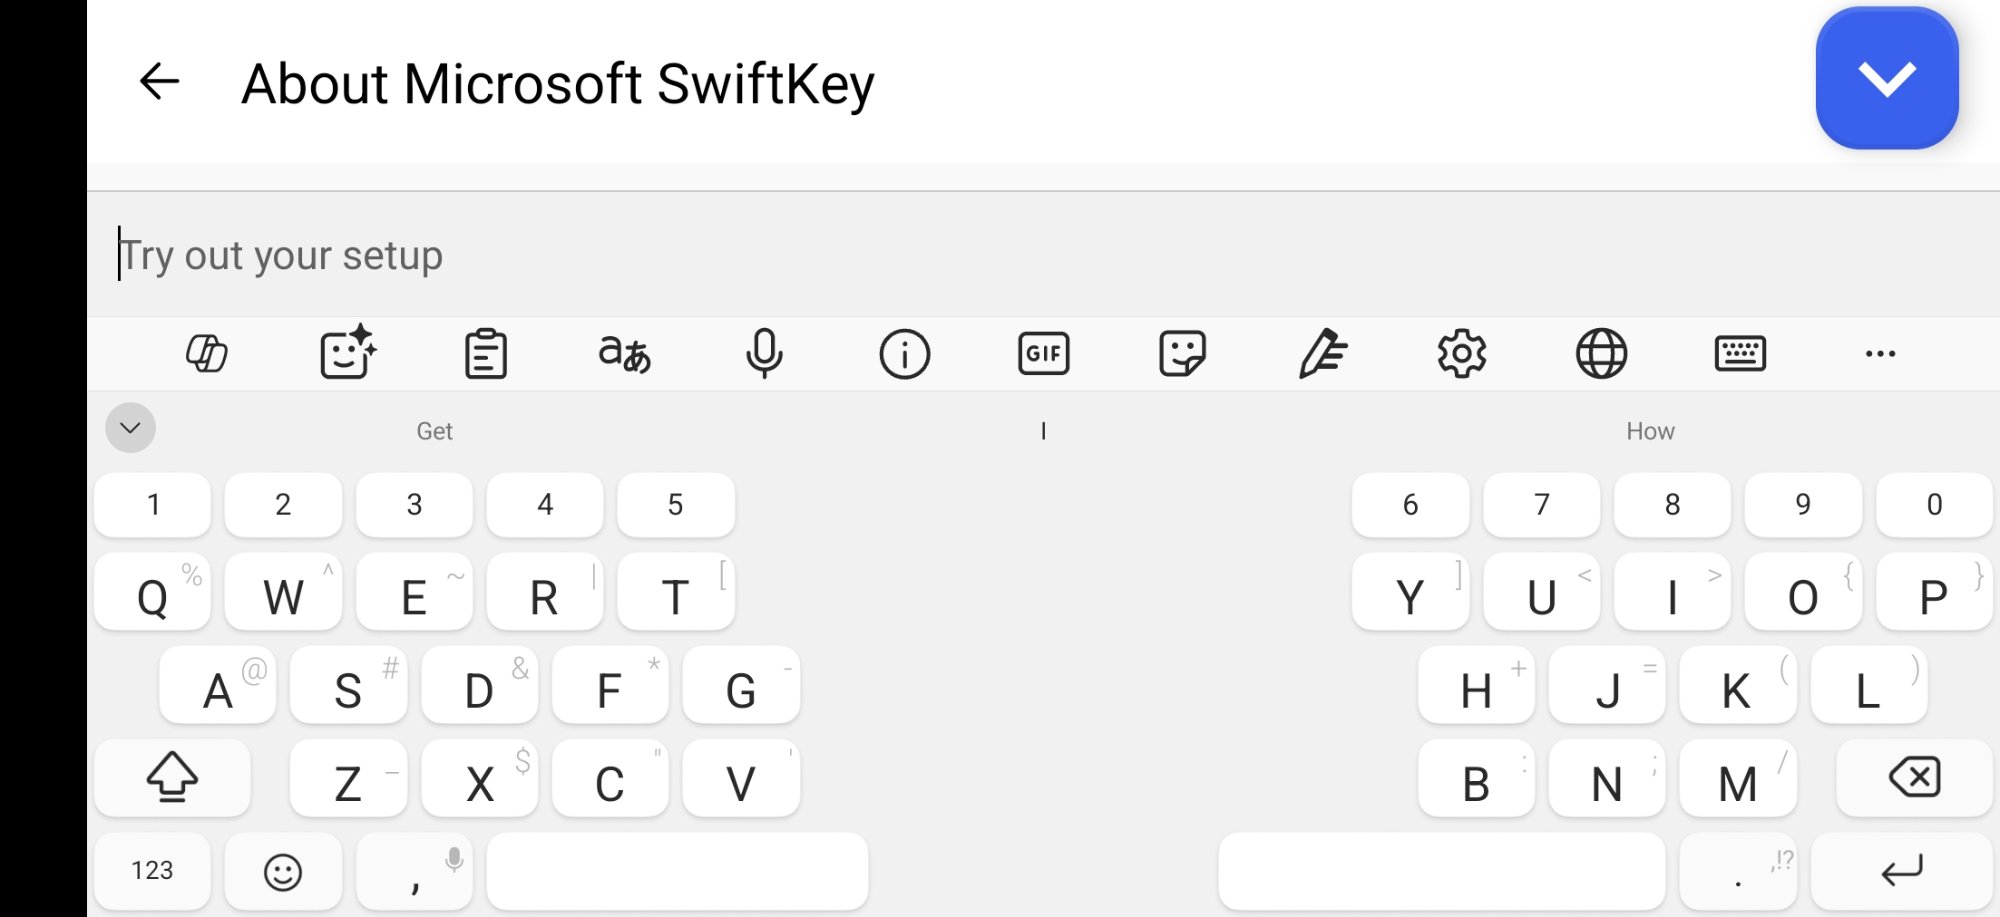Toggle the Shift key
The height and width of the screenshot is (917, 2000).
(x=172, y=778)
